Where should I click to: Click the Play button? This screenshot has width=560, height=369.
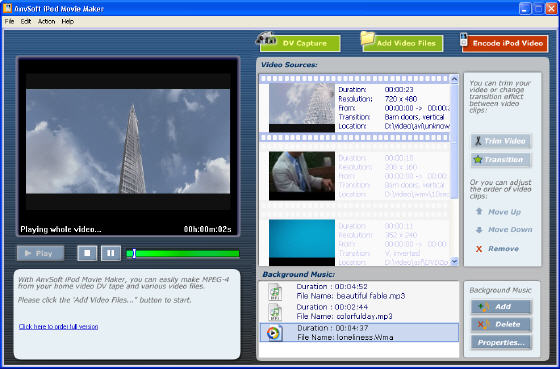[x=40, y=253]
